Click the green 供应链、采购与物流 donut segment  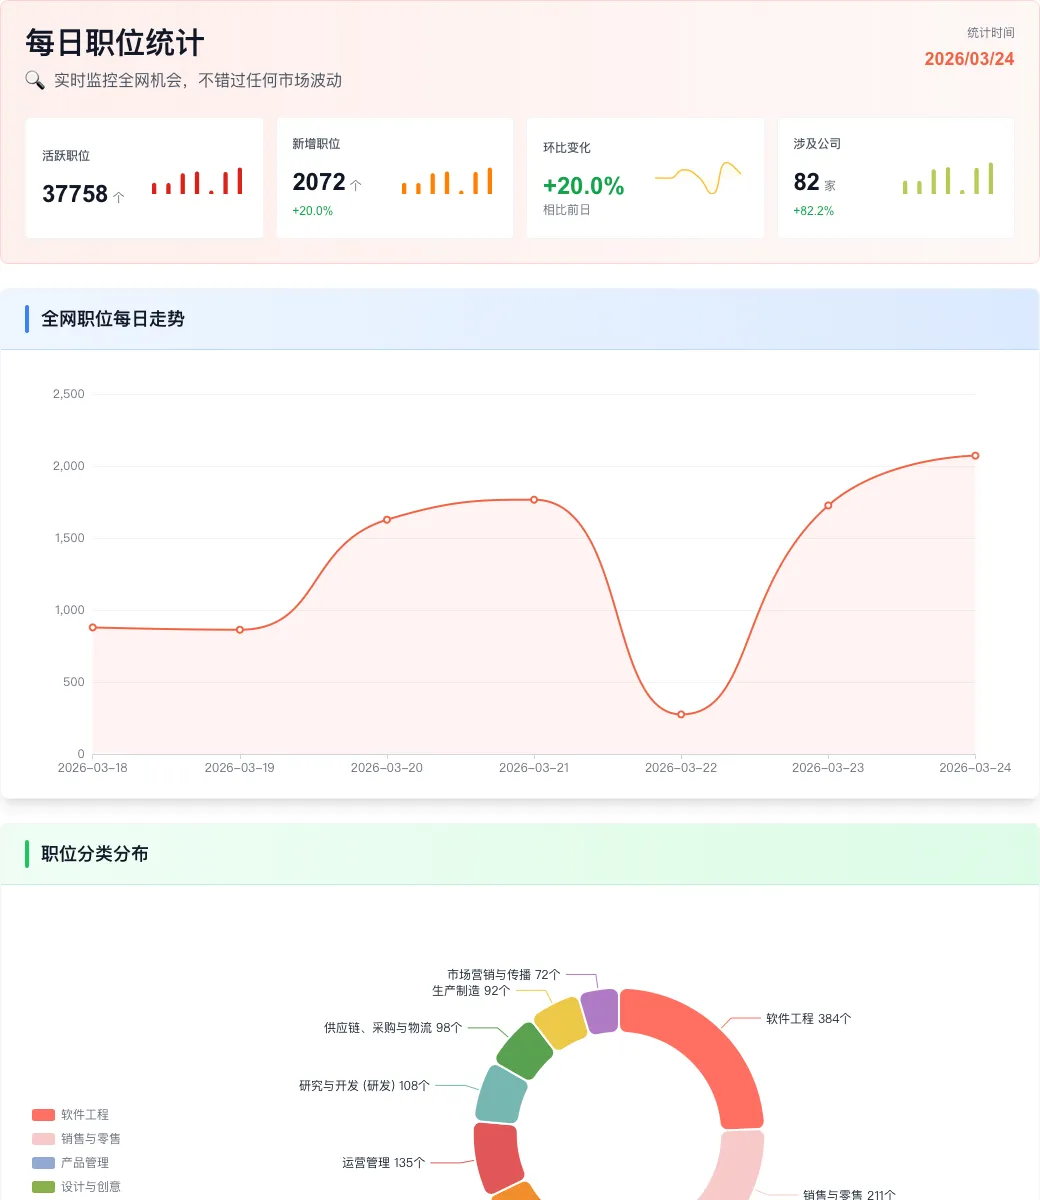pyautogui.click(x=525, y=1051)
